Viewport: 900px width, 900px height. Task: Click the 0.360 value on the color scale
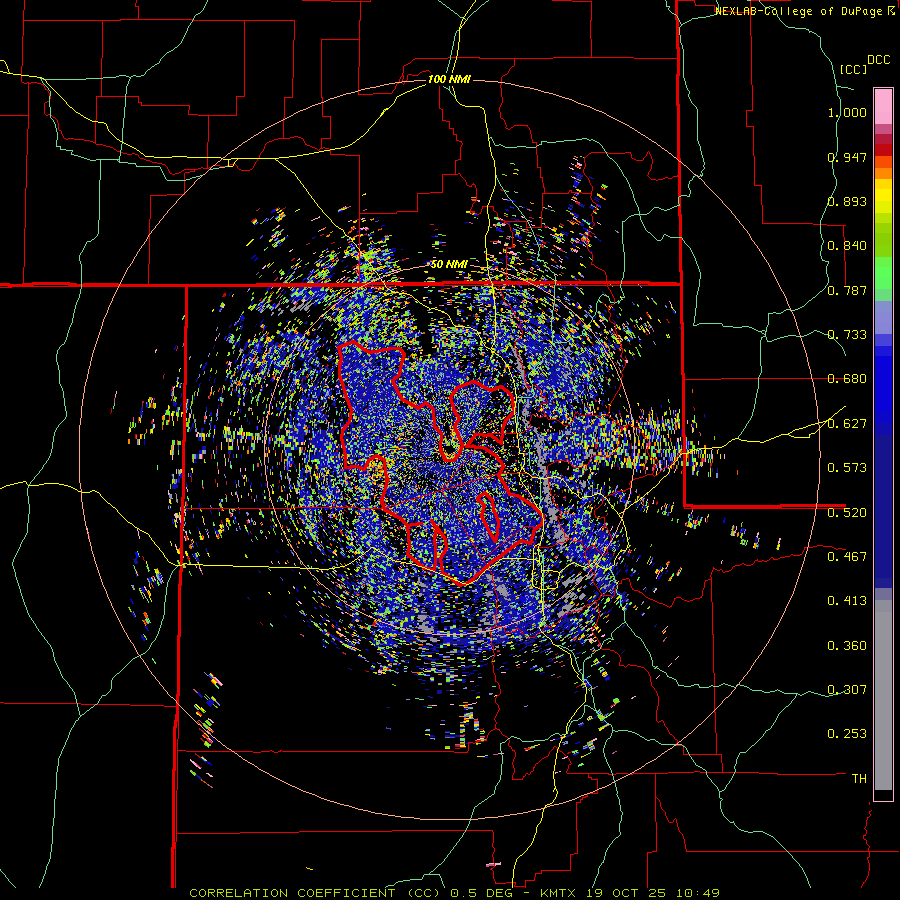847,646
